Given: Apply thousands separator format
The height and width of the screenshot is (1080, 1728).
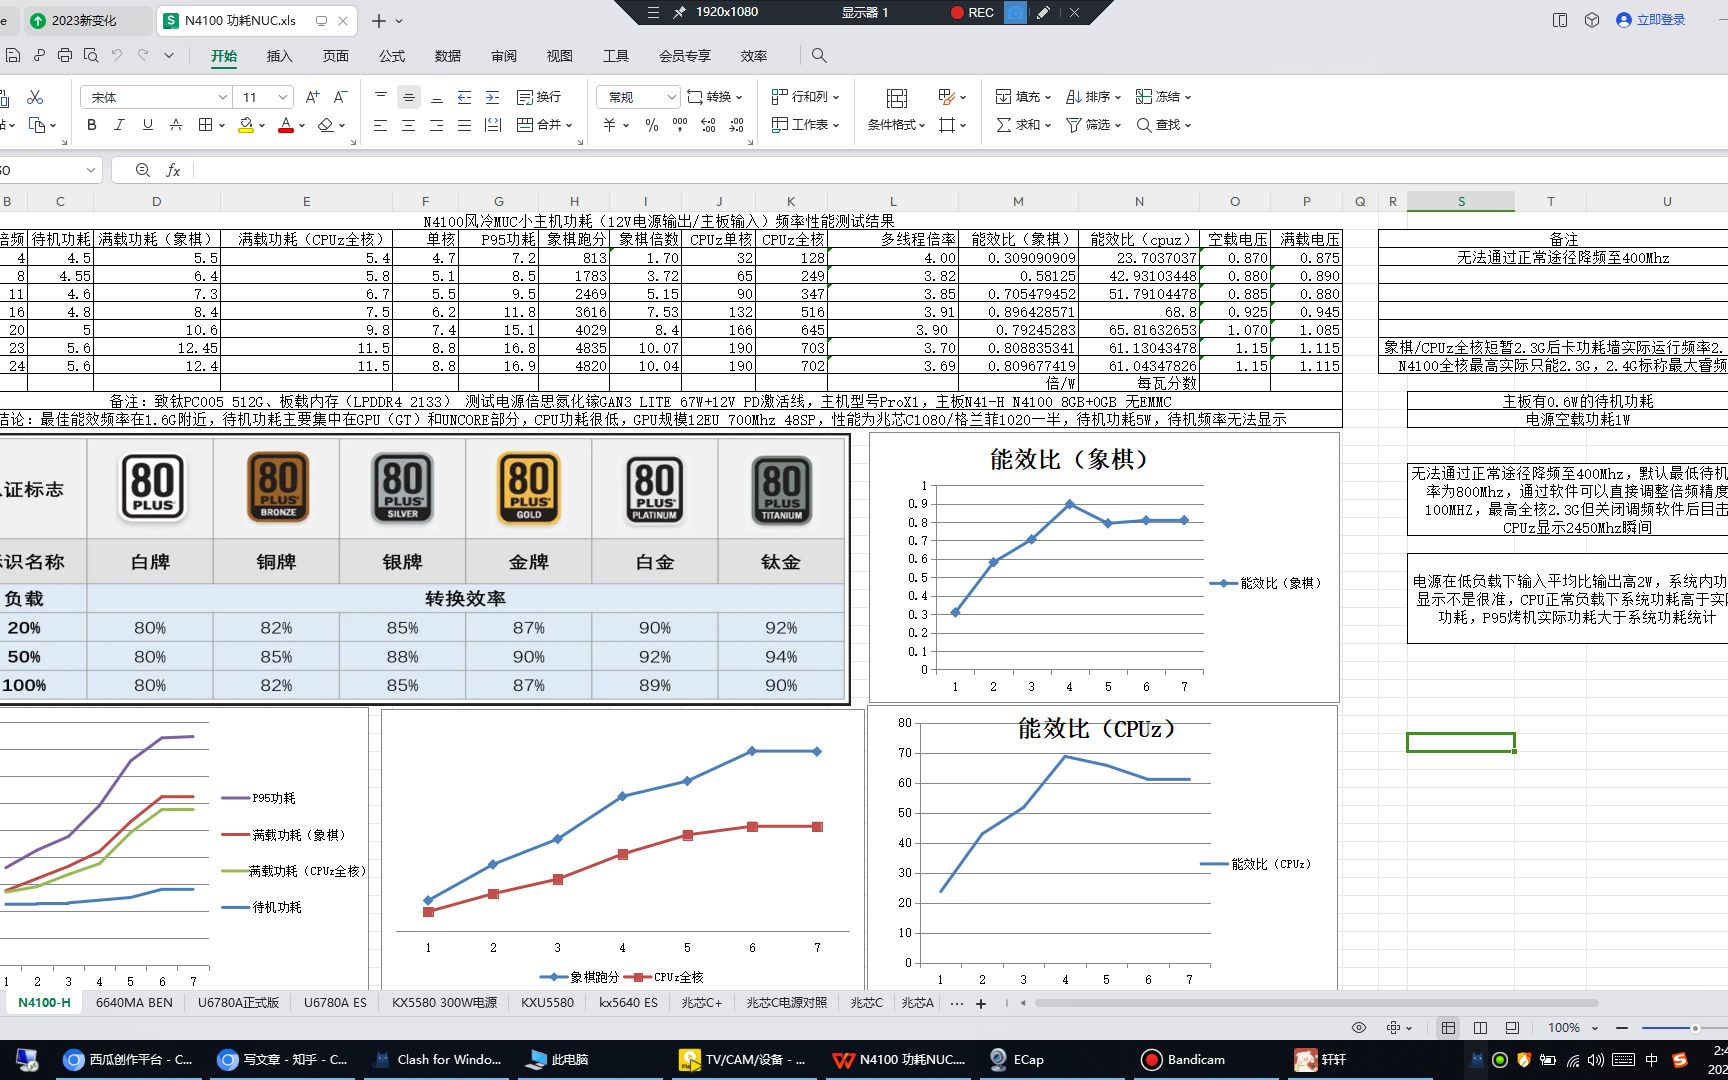Looking at the screenshot, I should 680,125.
